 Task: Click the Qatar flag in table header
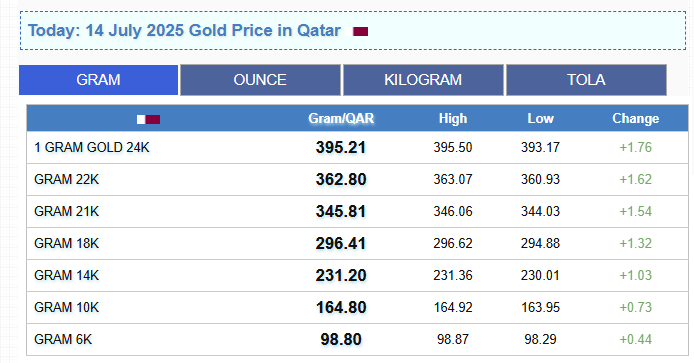tap(148, 119)
